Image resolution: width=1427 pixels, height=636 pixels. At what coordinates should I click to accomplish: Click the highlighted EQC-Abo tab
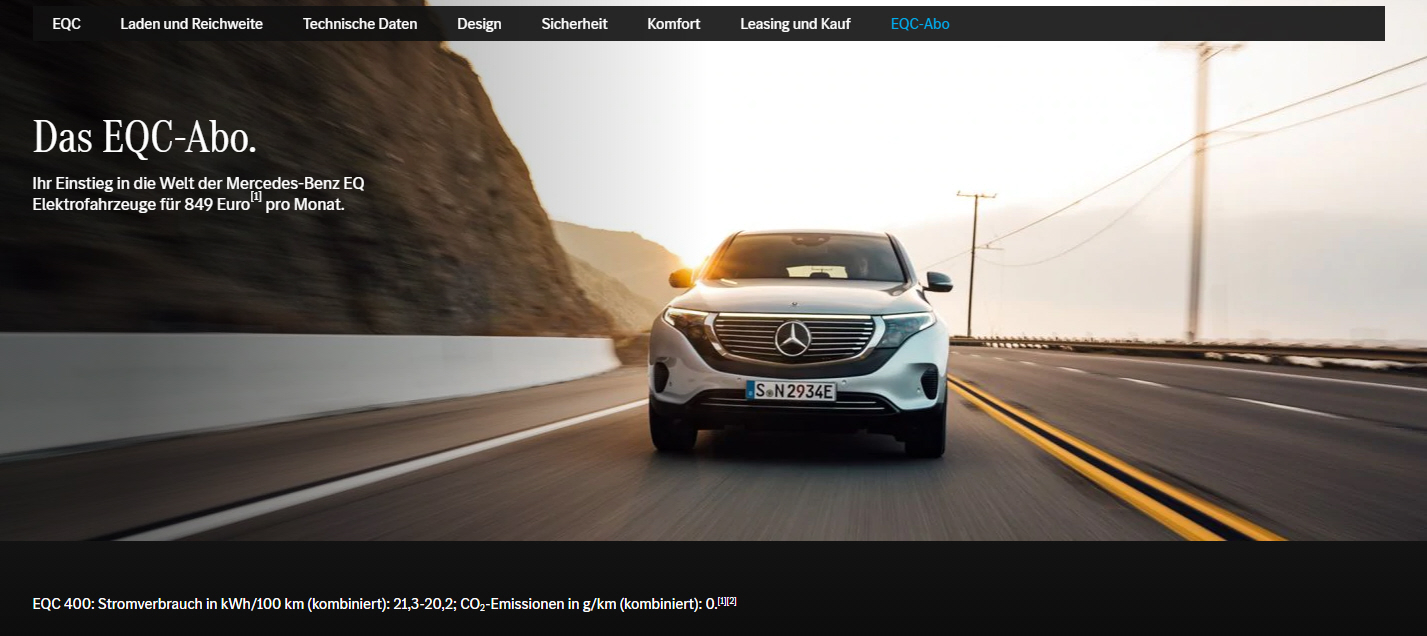pyautogui.click(x=920, y=24)
